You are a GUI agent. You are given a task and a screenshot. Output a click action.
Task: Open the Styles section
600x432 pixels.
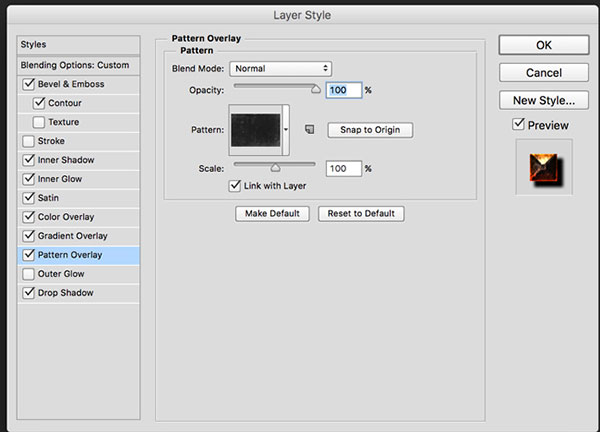pyautogui.click(x=78, y=45)
